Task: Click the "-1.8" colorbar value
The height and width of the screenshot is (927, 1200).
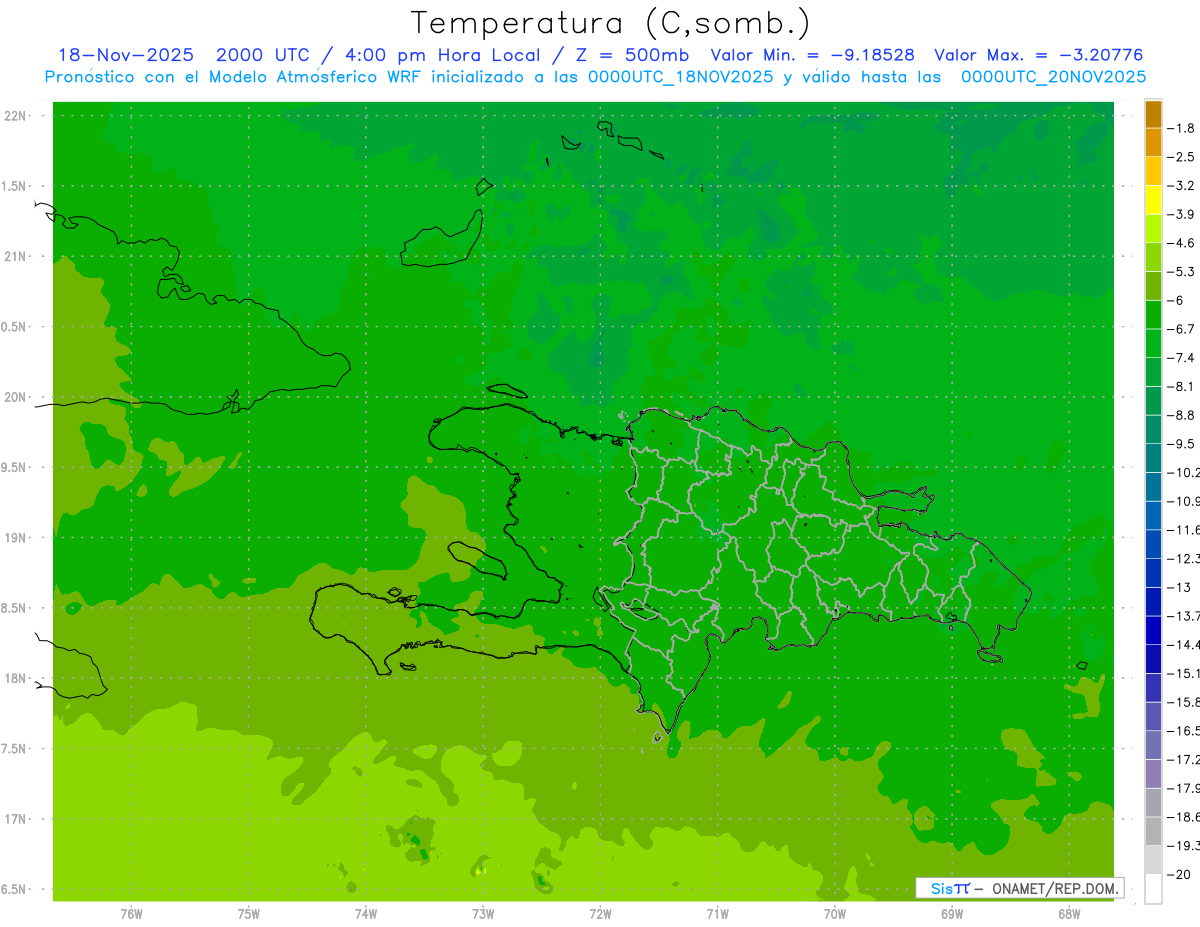Action: [1181, 128]
